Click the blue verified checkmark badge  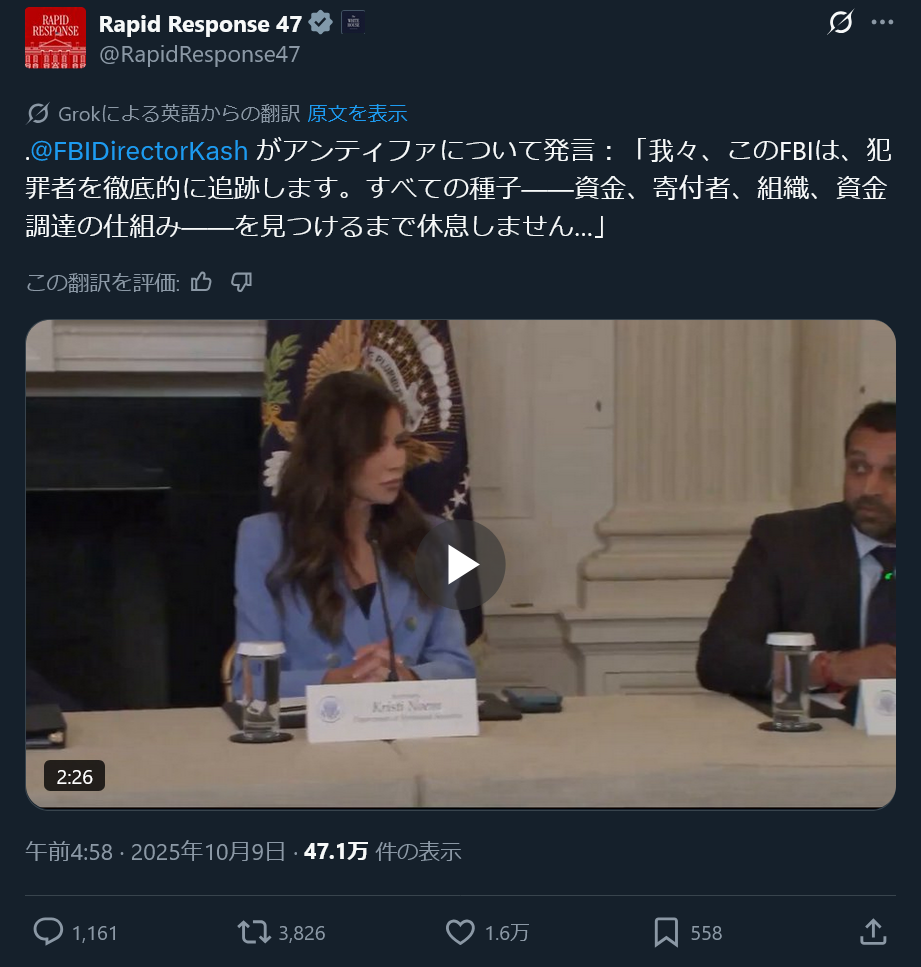[x=321, y=23]
